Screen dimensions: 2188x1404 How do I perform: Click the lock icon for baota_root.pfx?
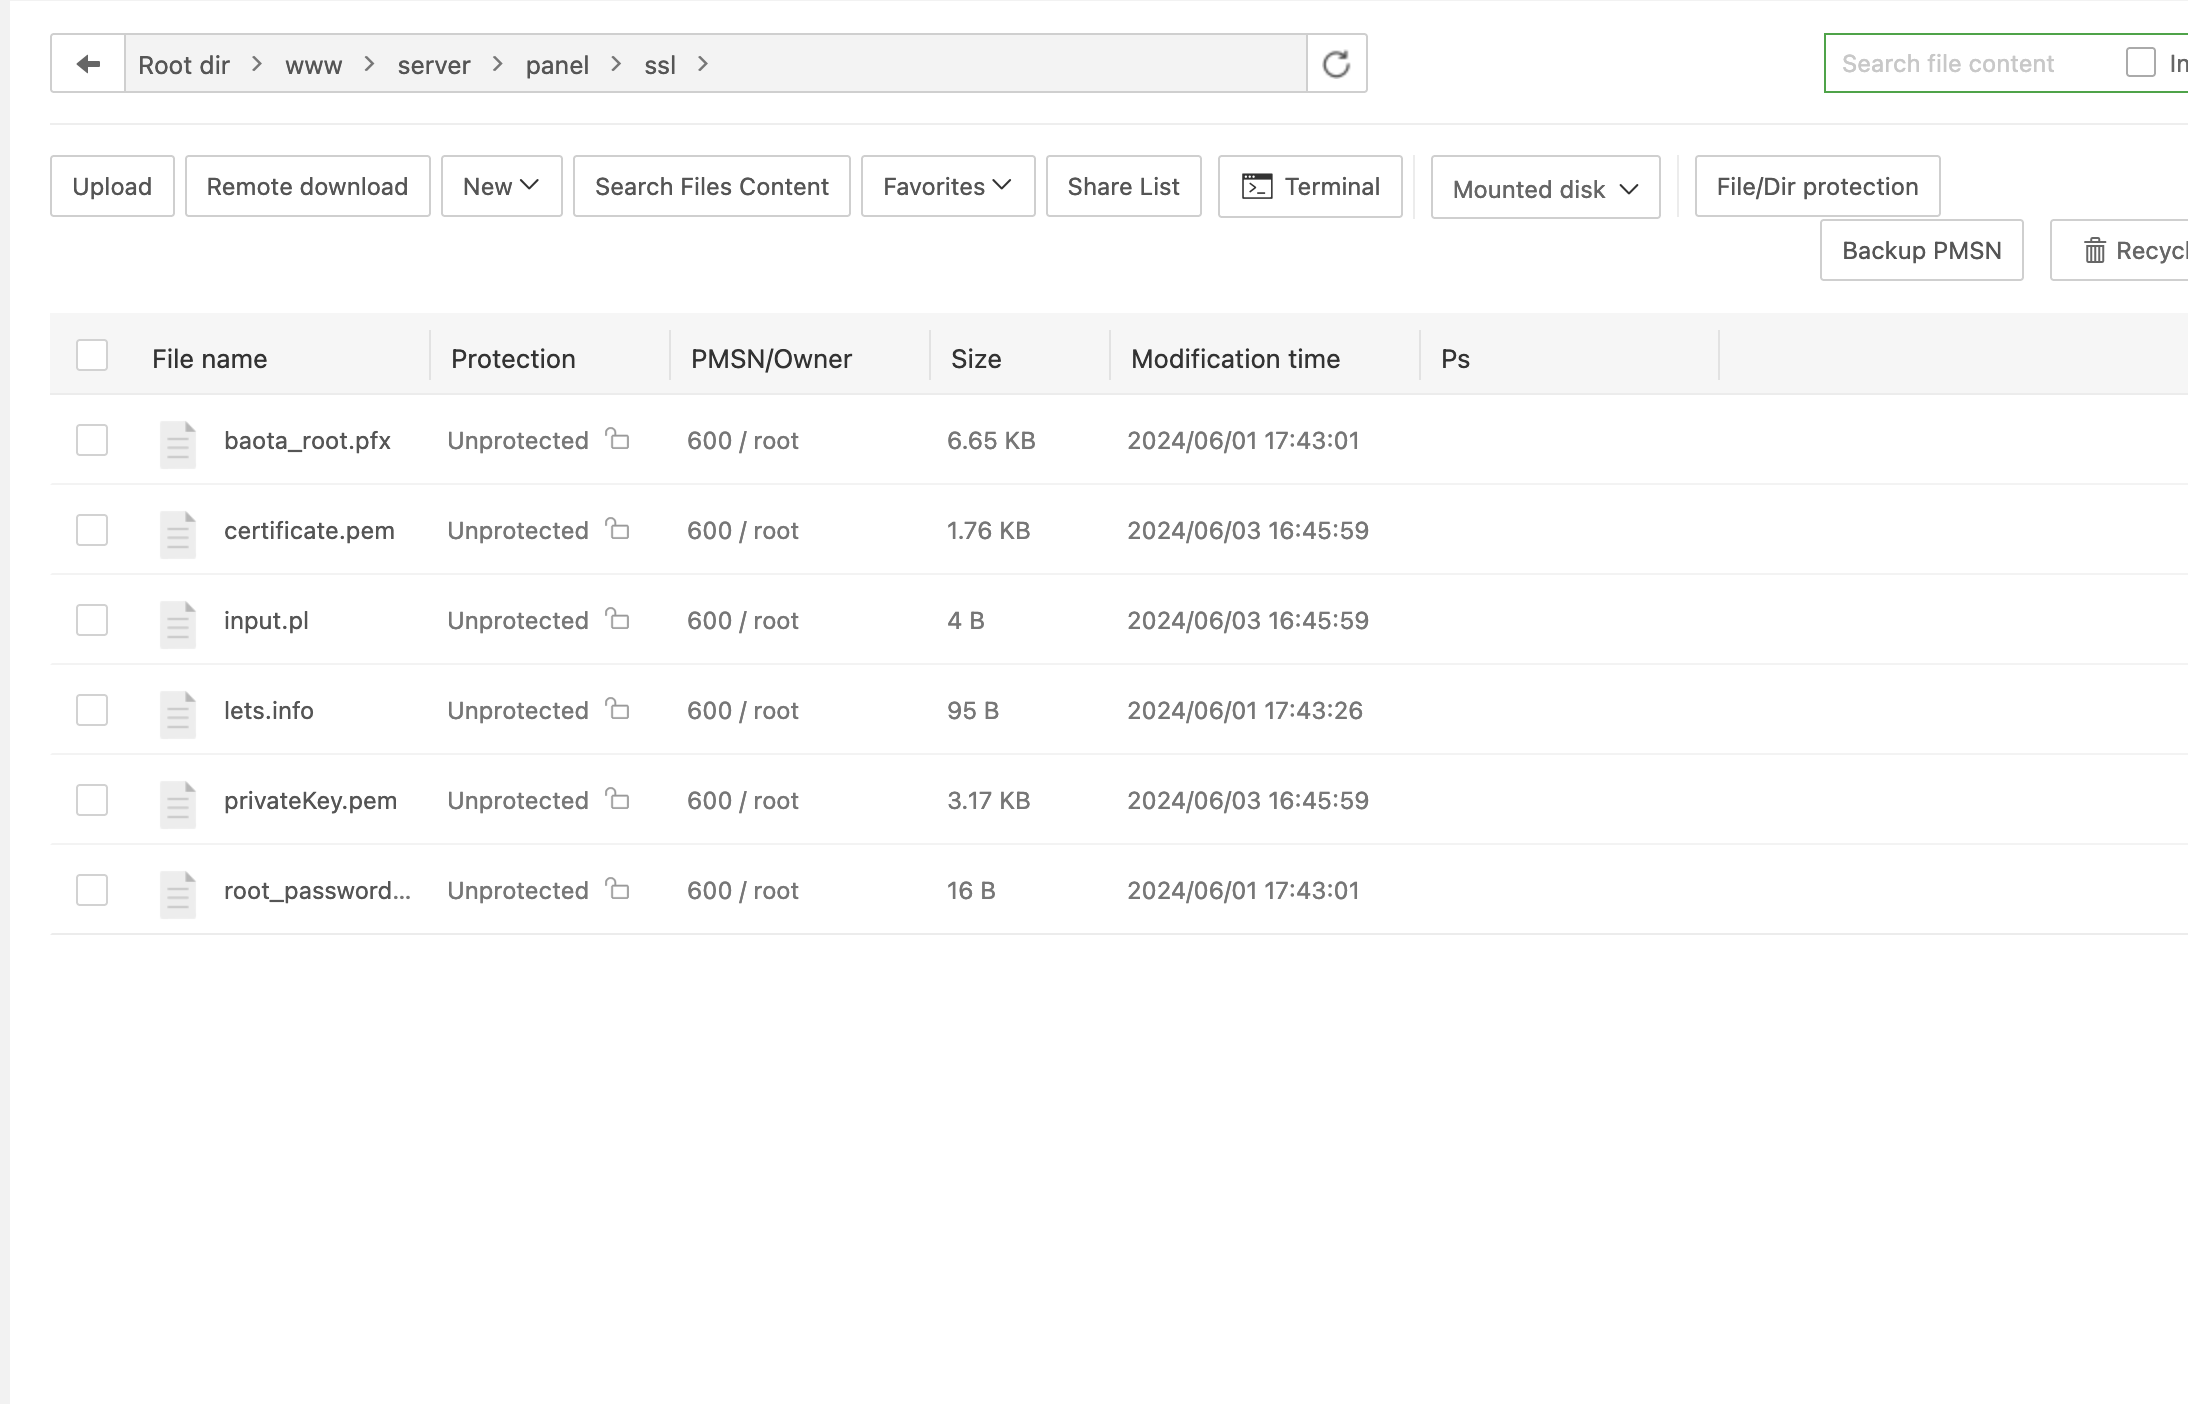618,439
